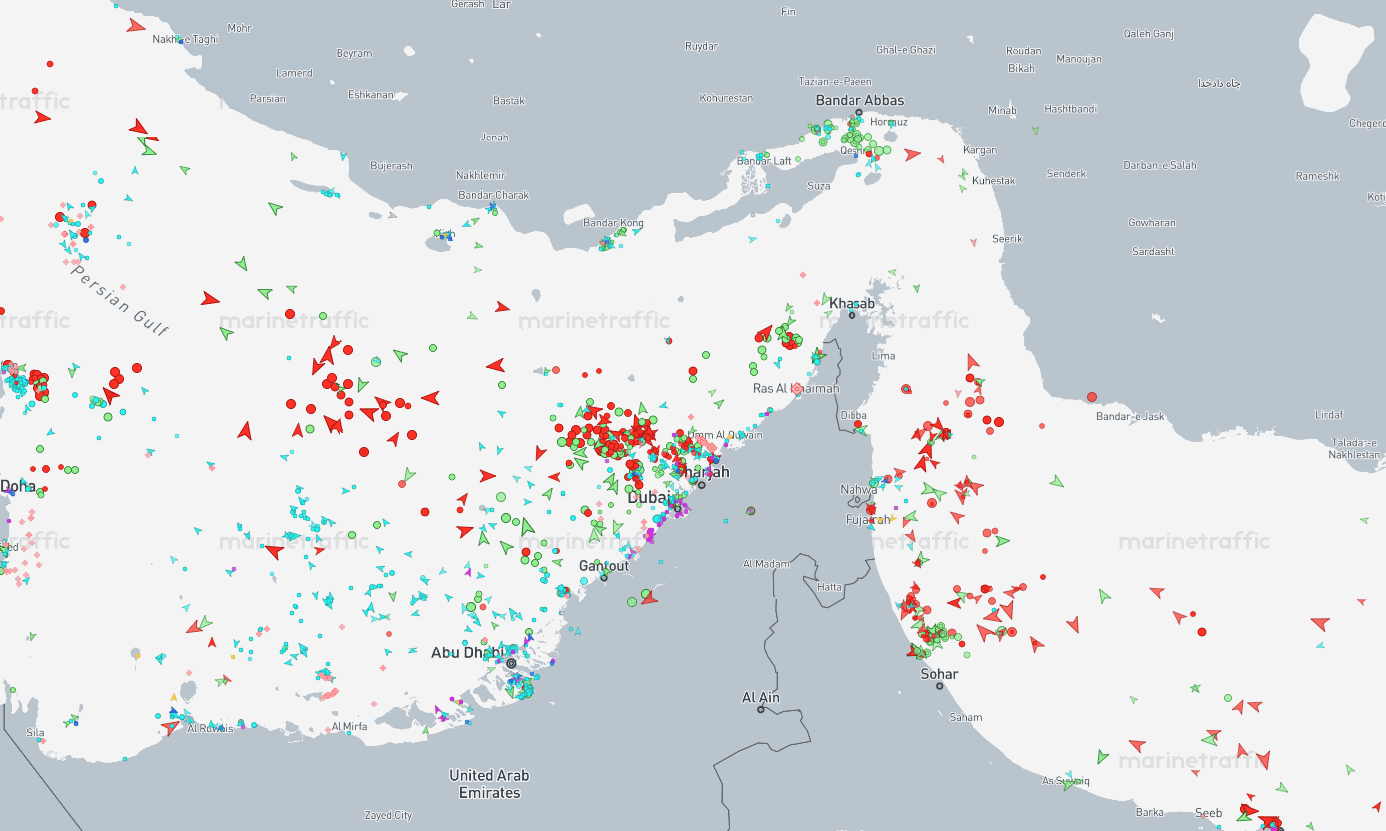The image size is (1386, 831).
Task: Select the Abu Dhabi city marker circle
Action: (x=511, y=663)
